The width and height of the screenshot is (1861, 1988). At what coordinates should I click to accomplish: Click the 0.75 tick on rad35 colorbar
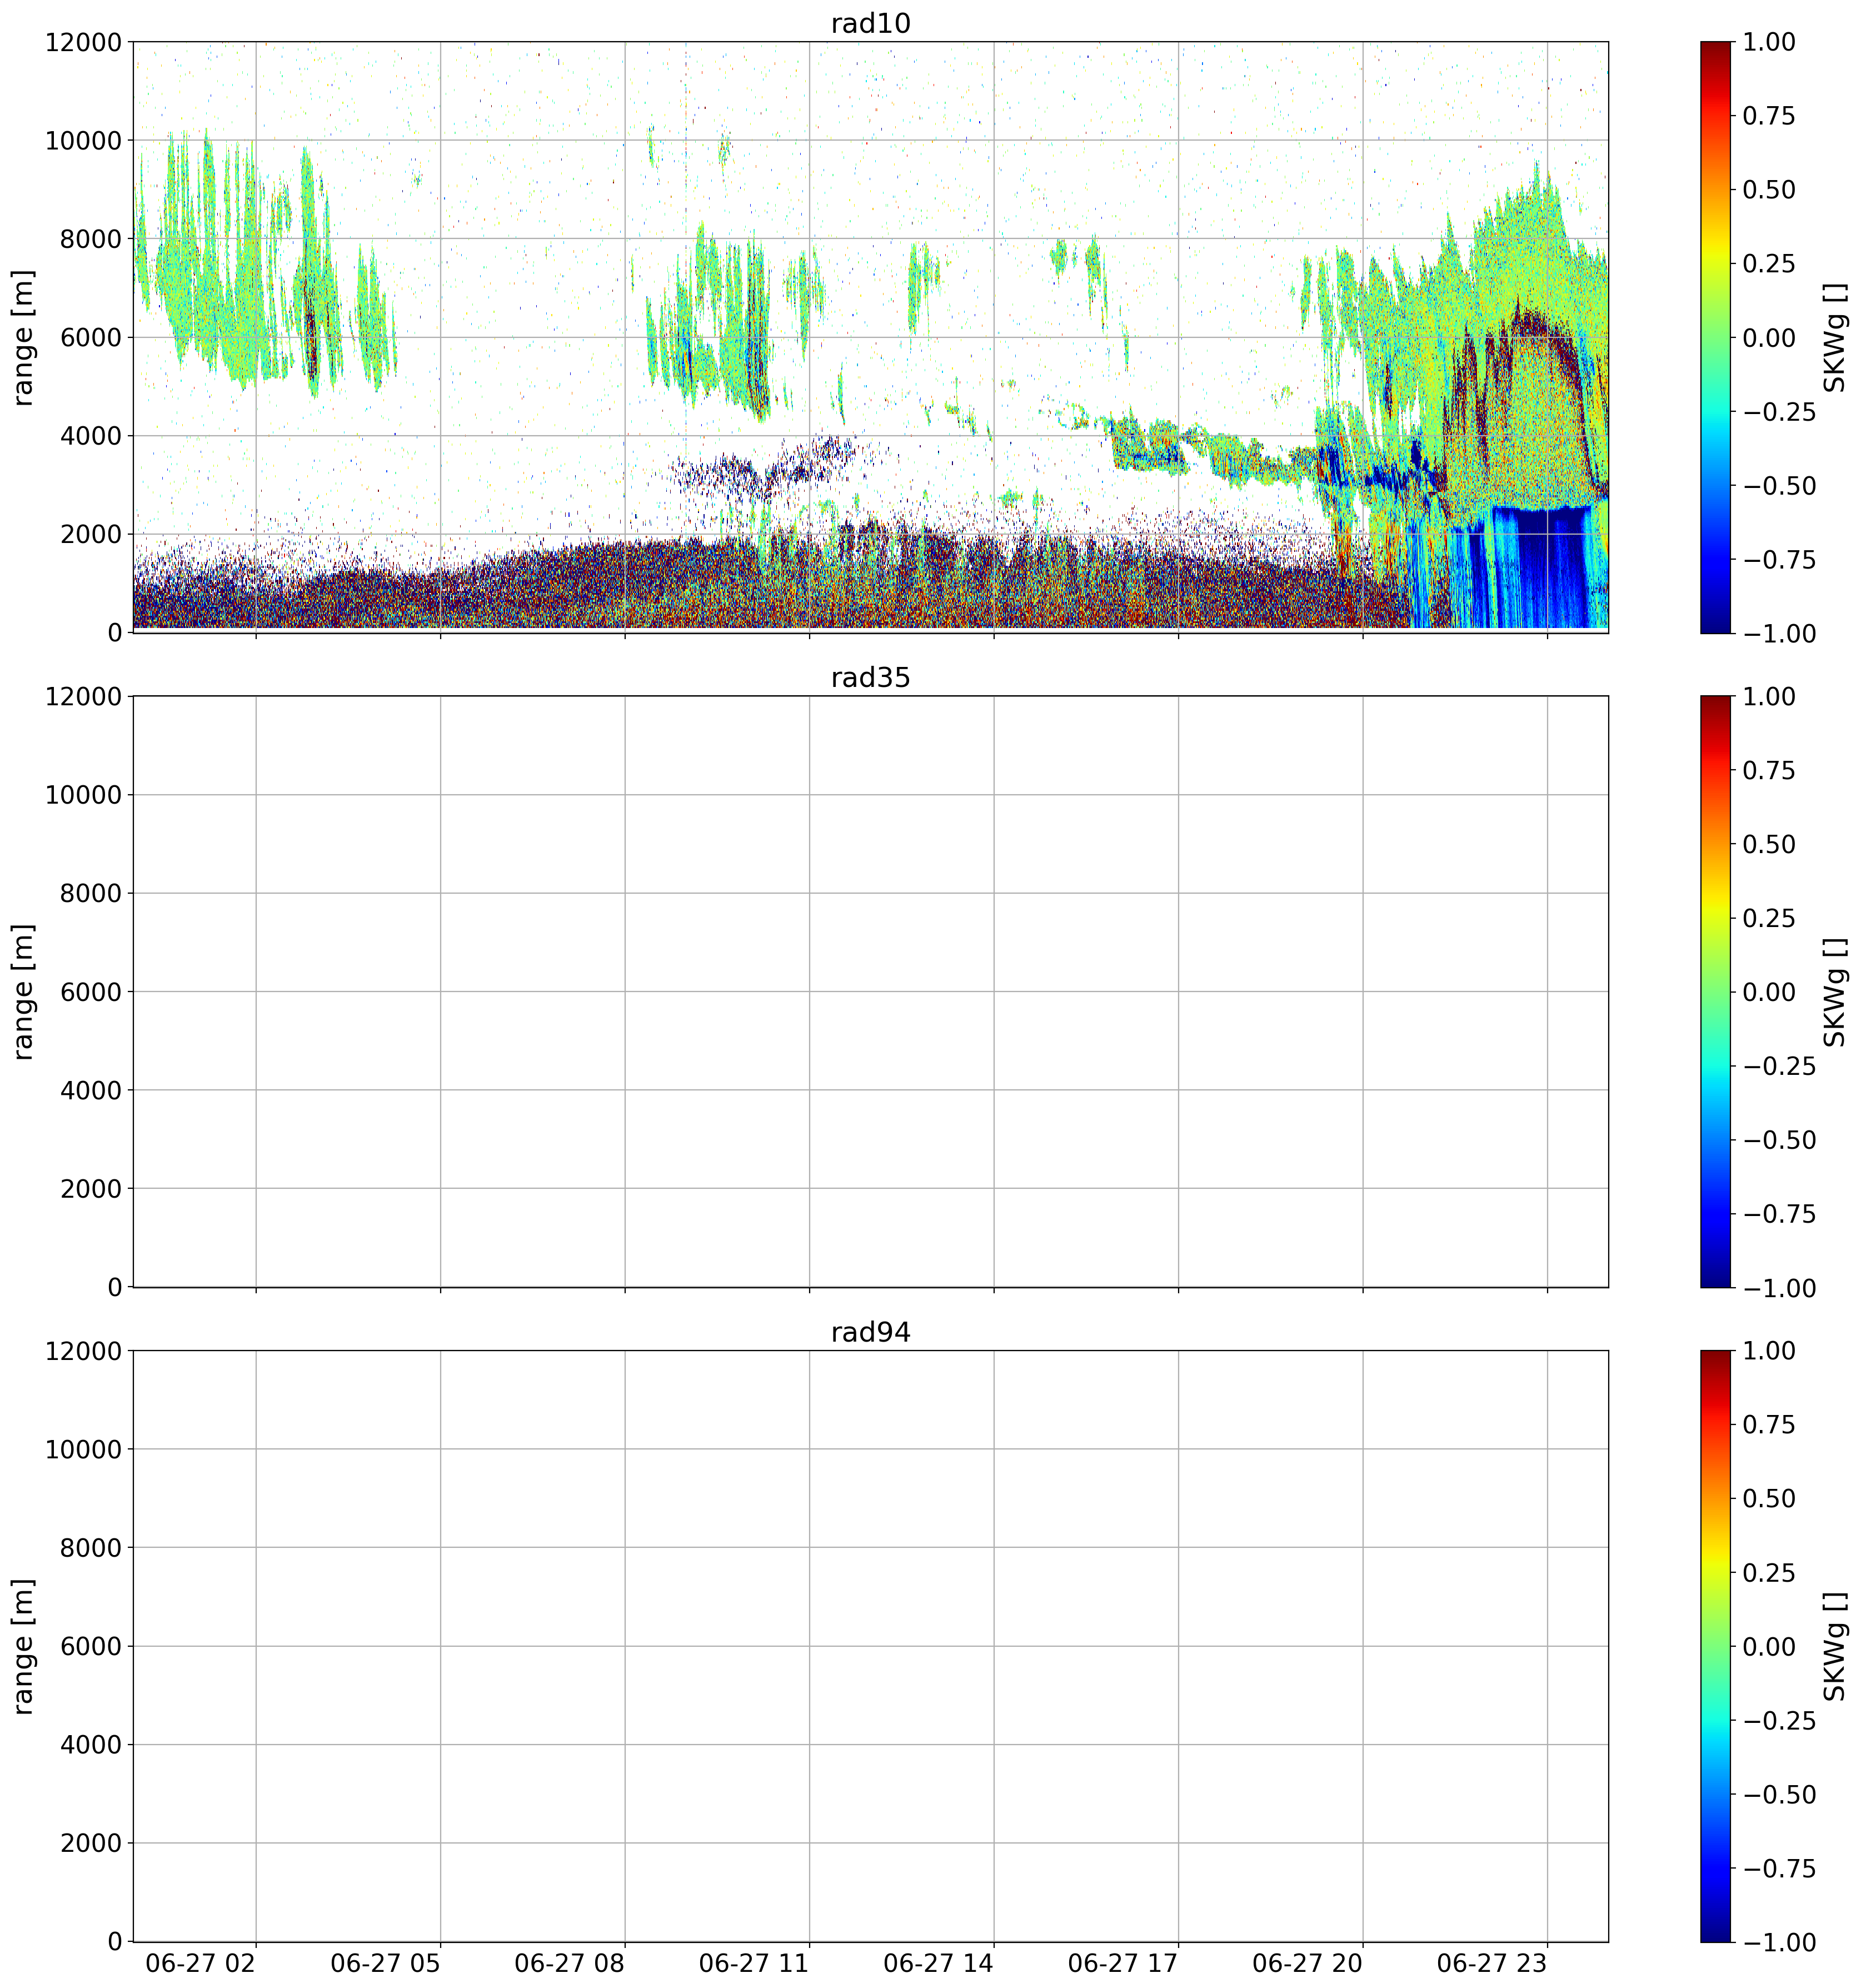coord(1769,770)
